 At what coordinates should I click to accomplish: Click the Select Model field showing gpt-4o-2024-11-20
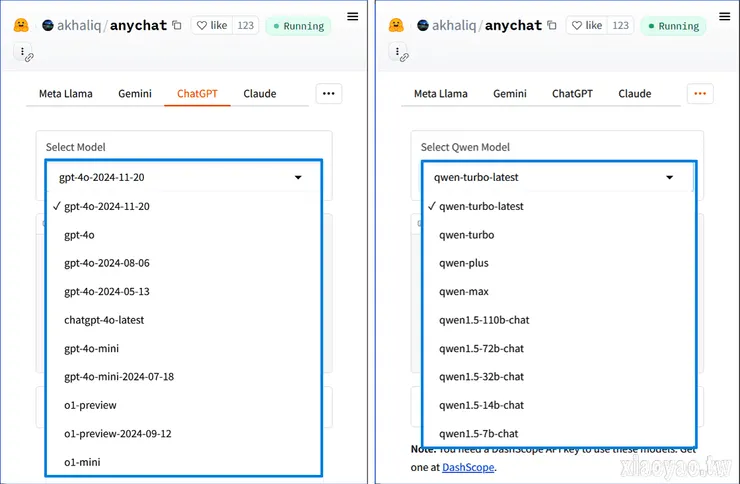tap(184, 177)
